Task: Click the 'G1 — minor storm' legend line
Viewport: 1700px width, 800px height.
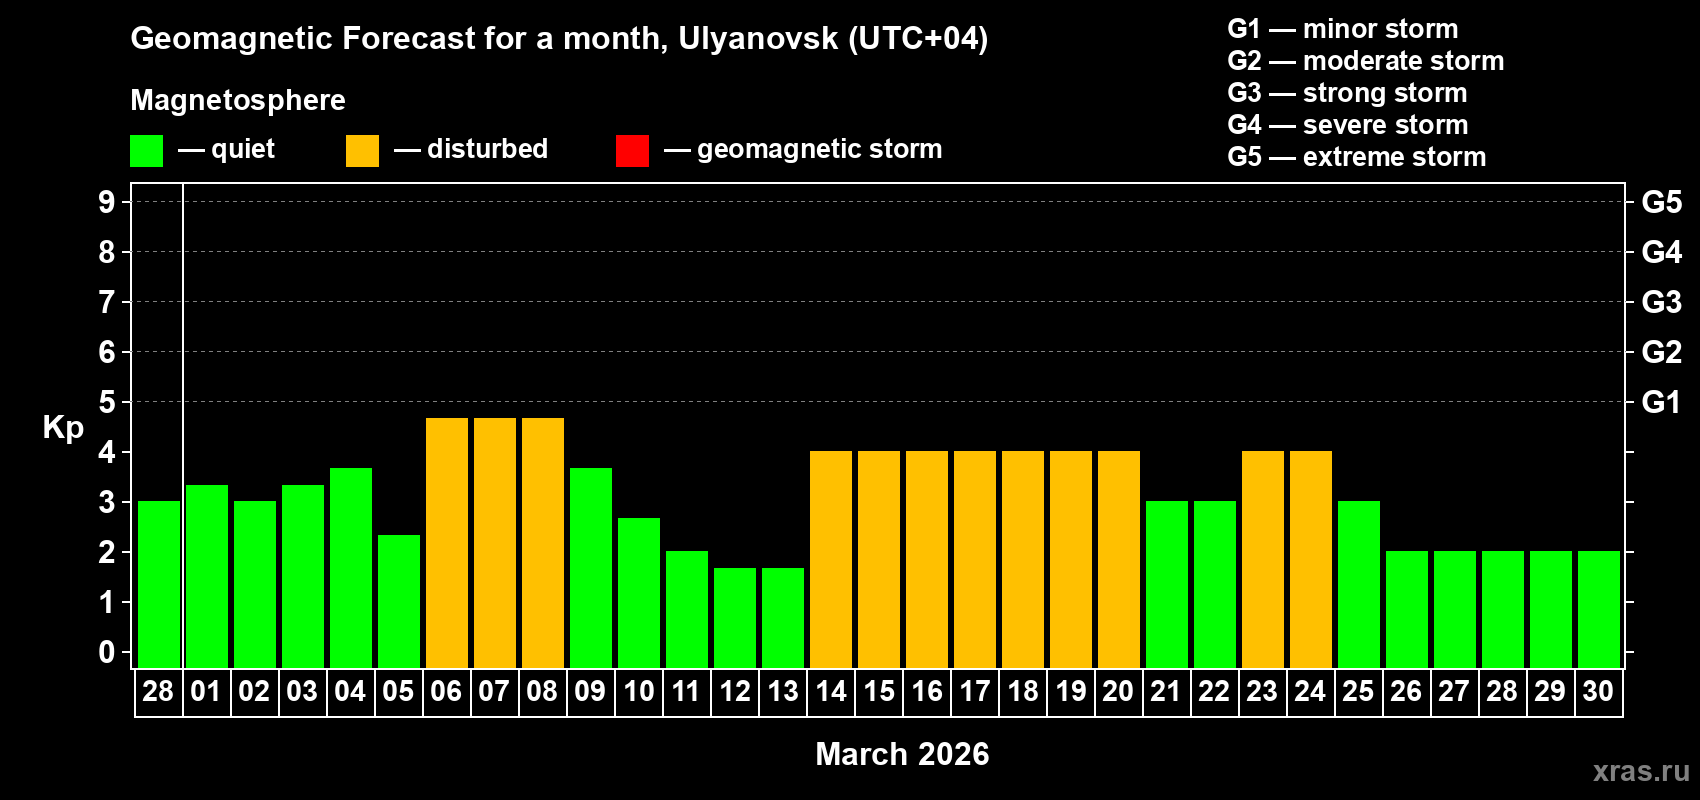Action: [1342, 29]
